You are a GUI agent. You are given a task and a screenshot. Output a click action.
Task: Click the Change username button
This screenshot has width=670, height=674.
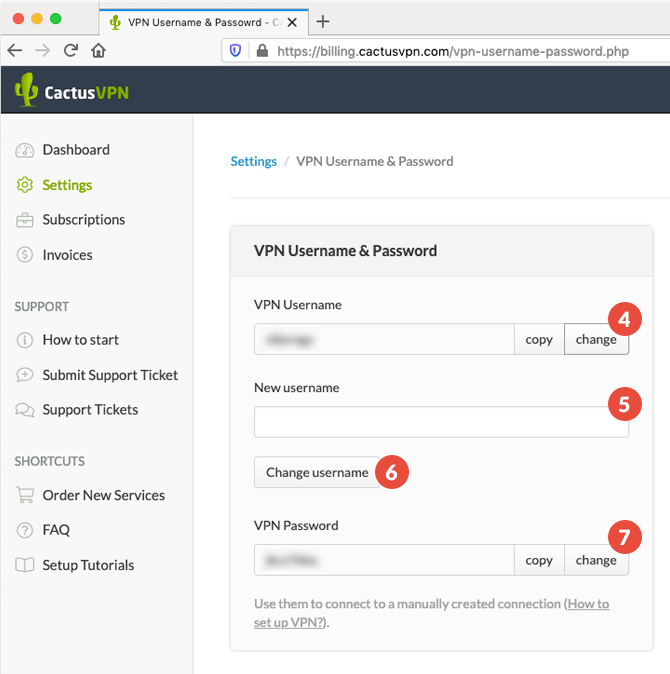point(317,472)
